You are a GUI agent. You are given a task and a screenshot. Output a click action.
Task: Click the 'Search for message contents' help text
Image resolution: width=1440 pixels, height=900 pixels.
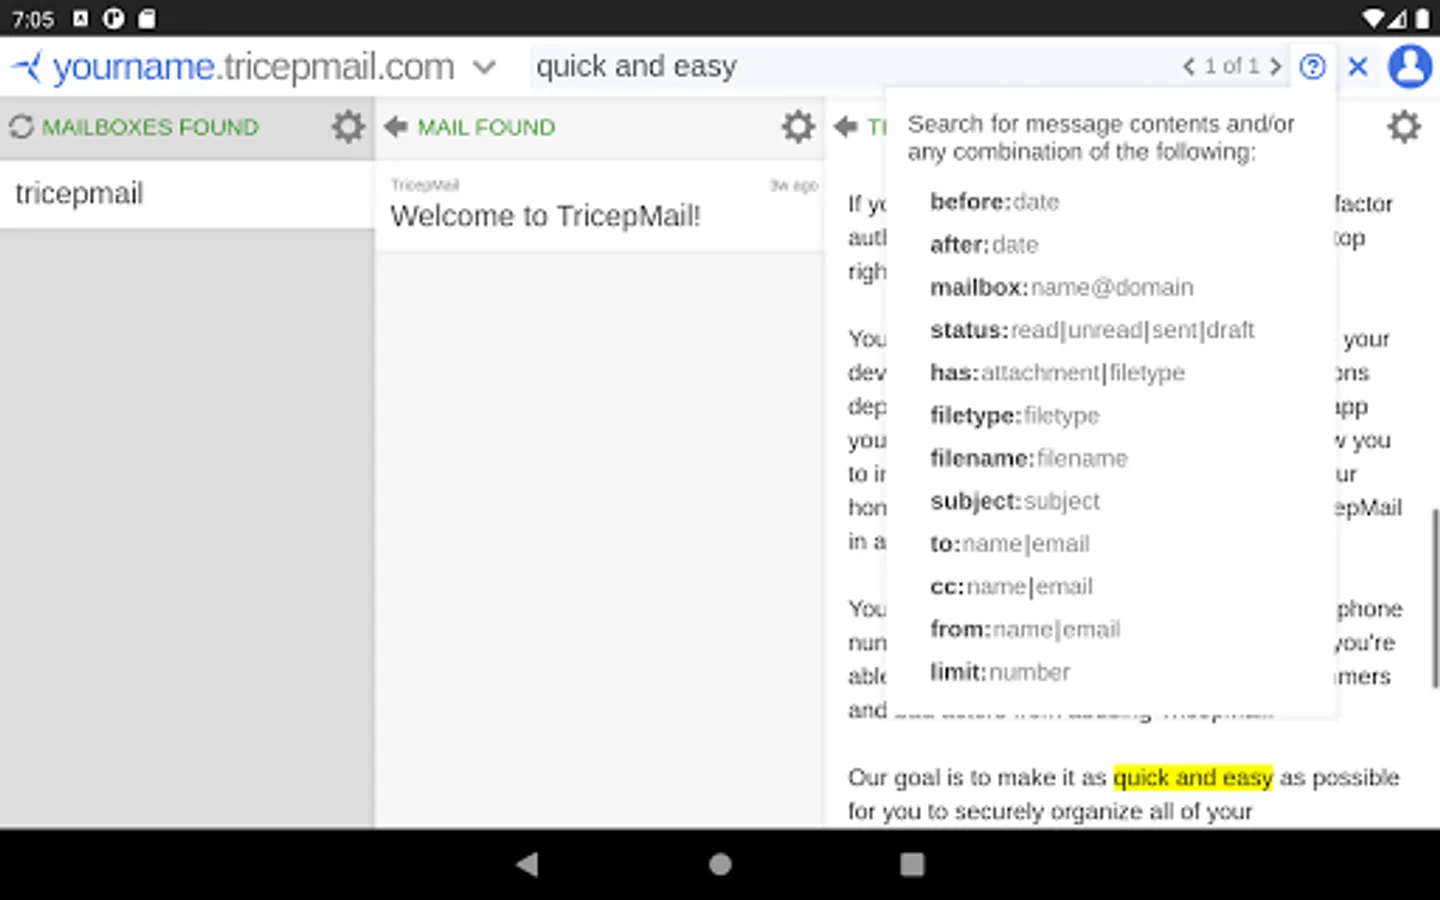pyautogui.click(x=1100, y=138)
